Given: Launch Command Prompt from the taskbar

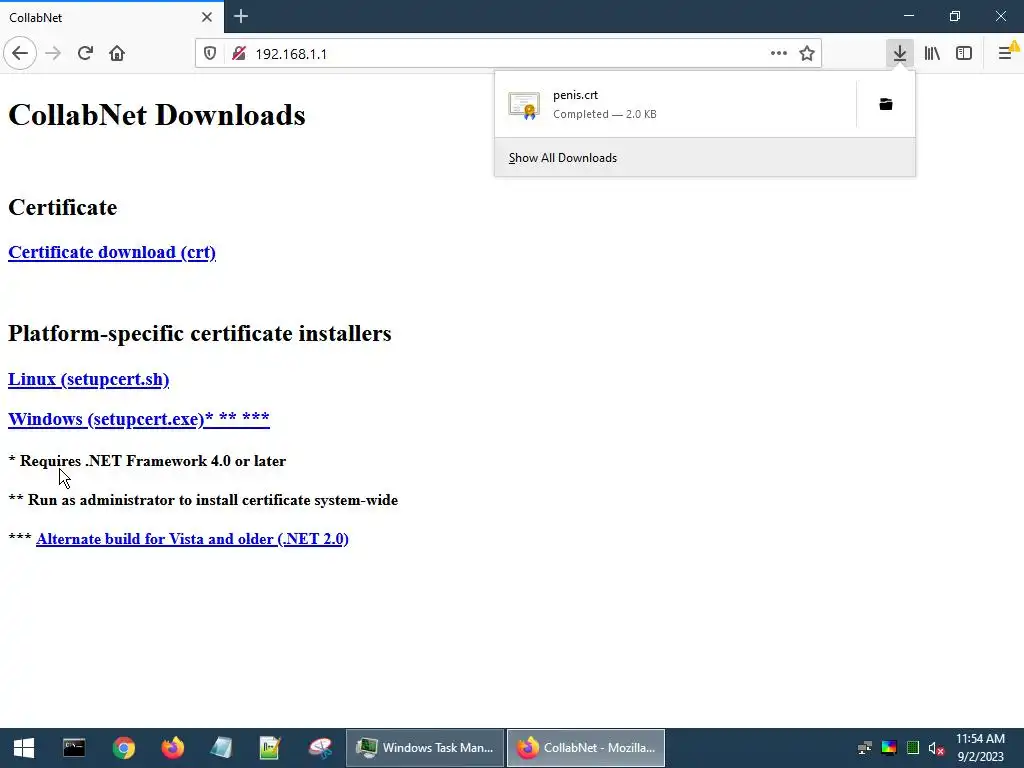Looking at the screenshot, I should coord(74,748).
